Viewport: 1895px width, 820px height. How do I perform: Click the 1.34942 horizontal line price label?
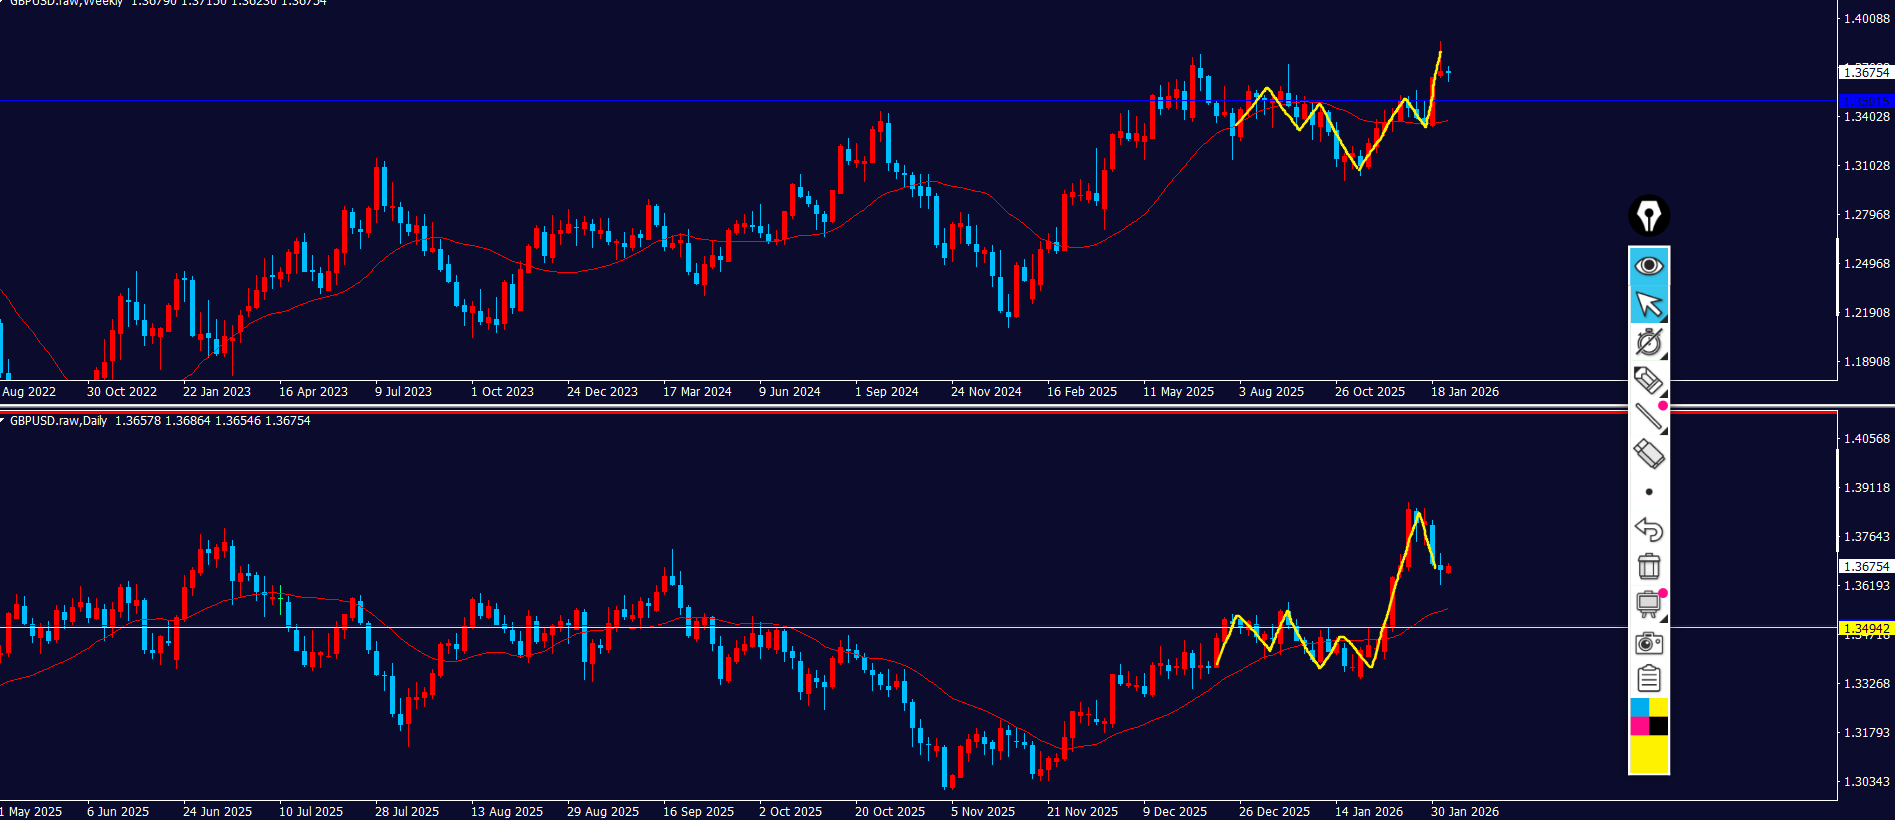pyautogui.click(x=1866, y=629)
